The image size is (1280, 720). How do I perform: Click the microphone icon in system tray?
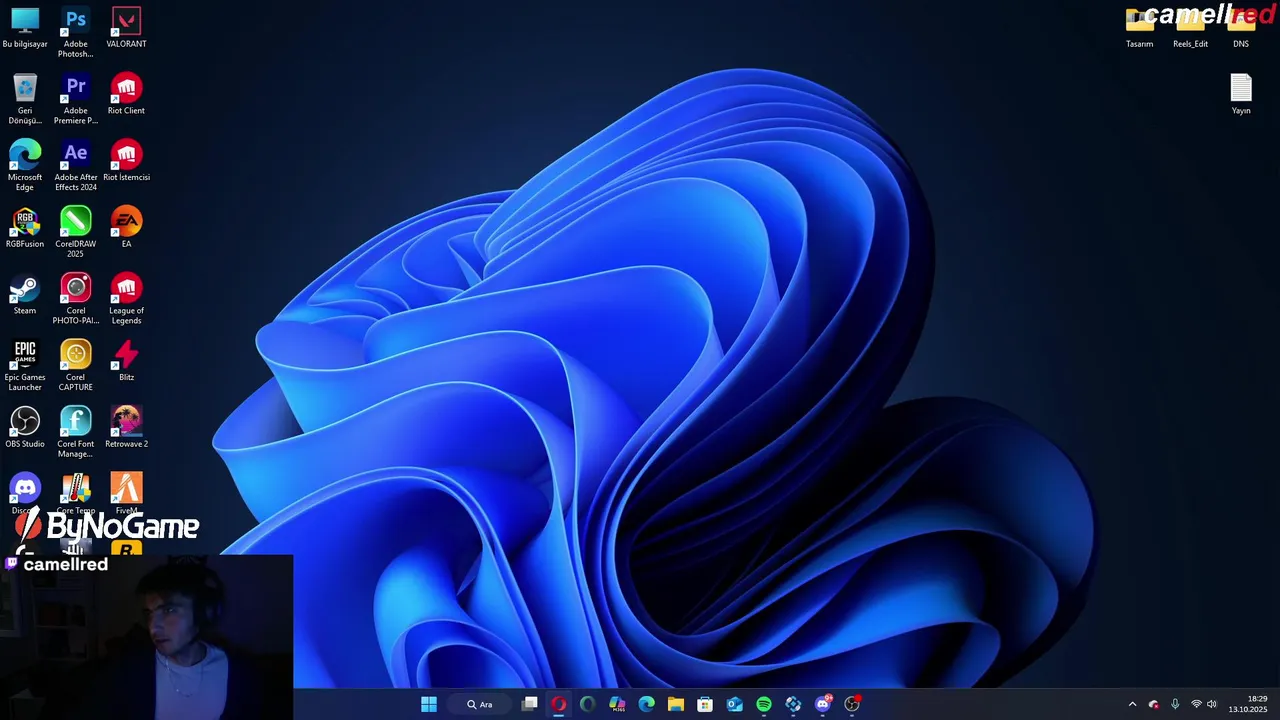1175,704
